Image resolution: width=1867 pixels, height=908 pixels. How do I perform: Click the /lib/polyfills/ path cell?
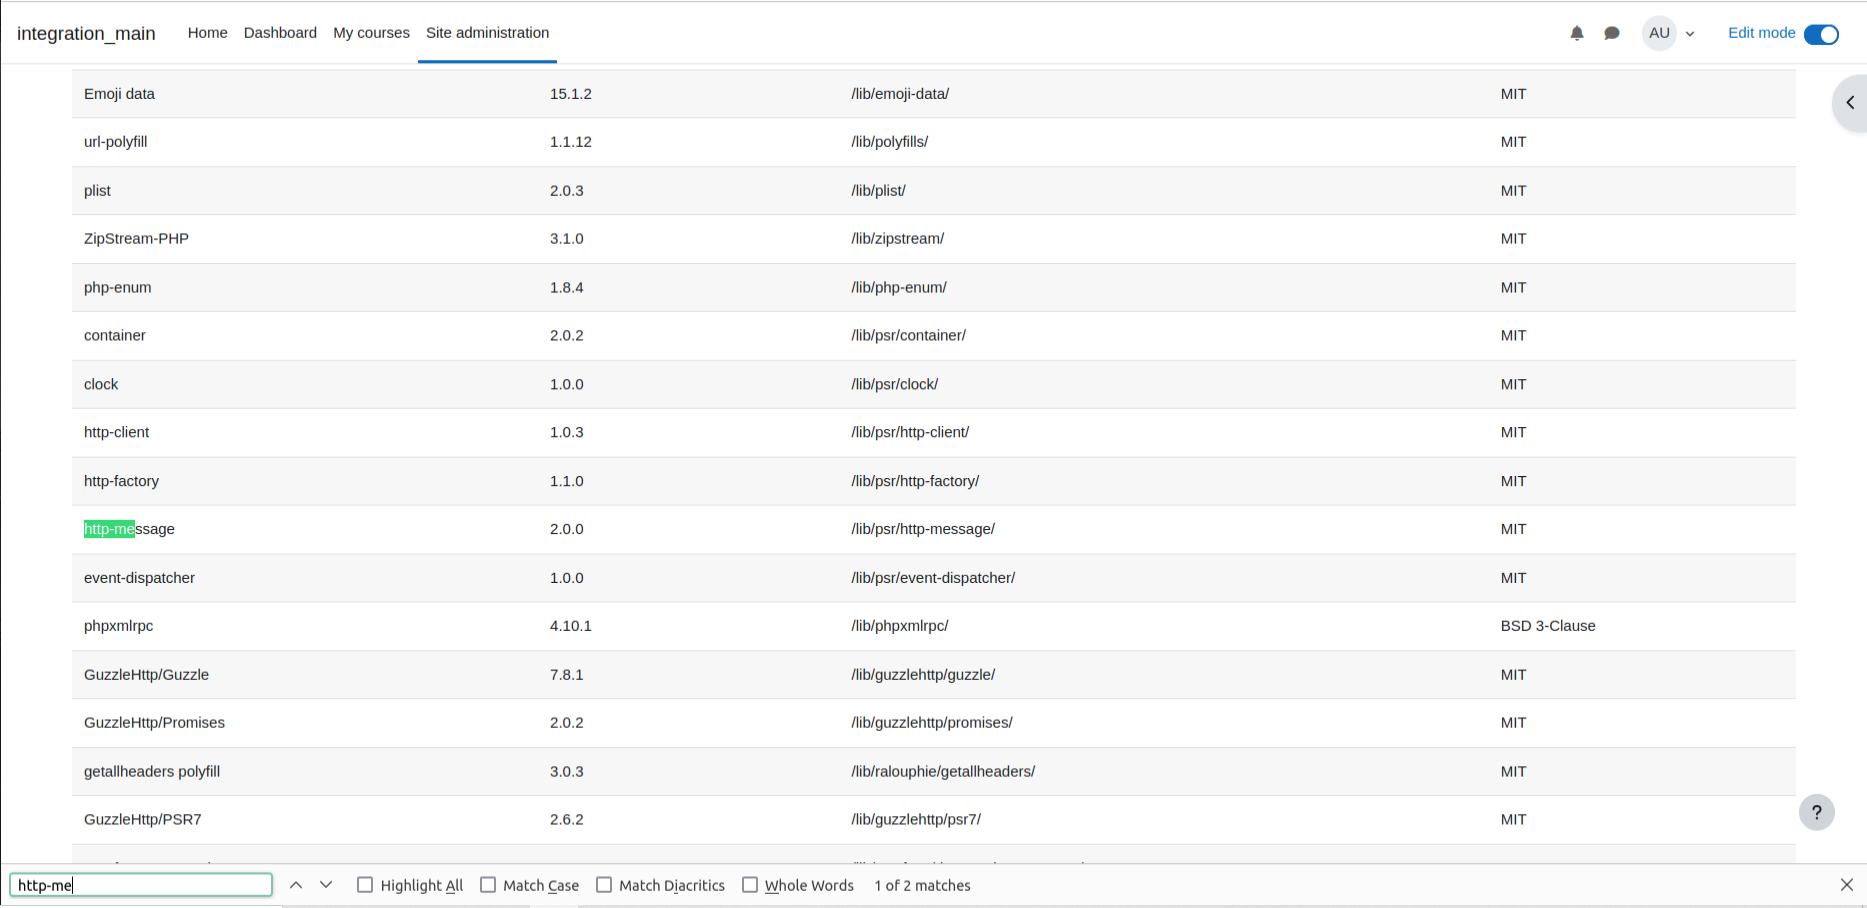click(x=890, y=142)
